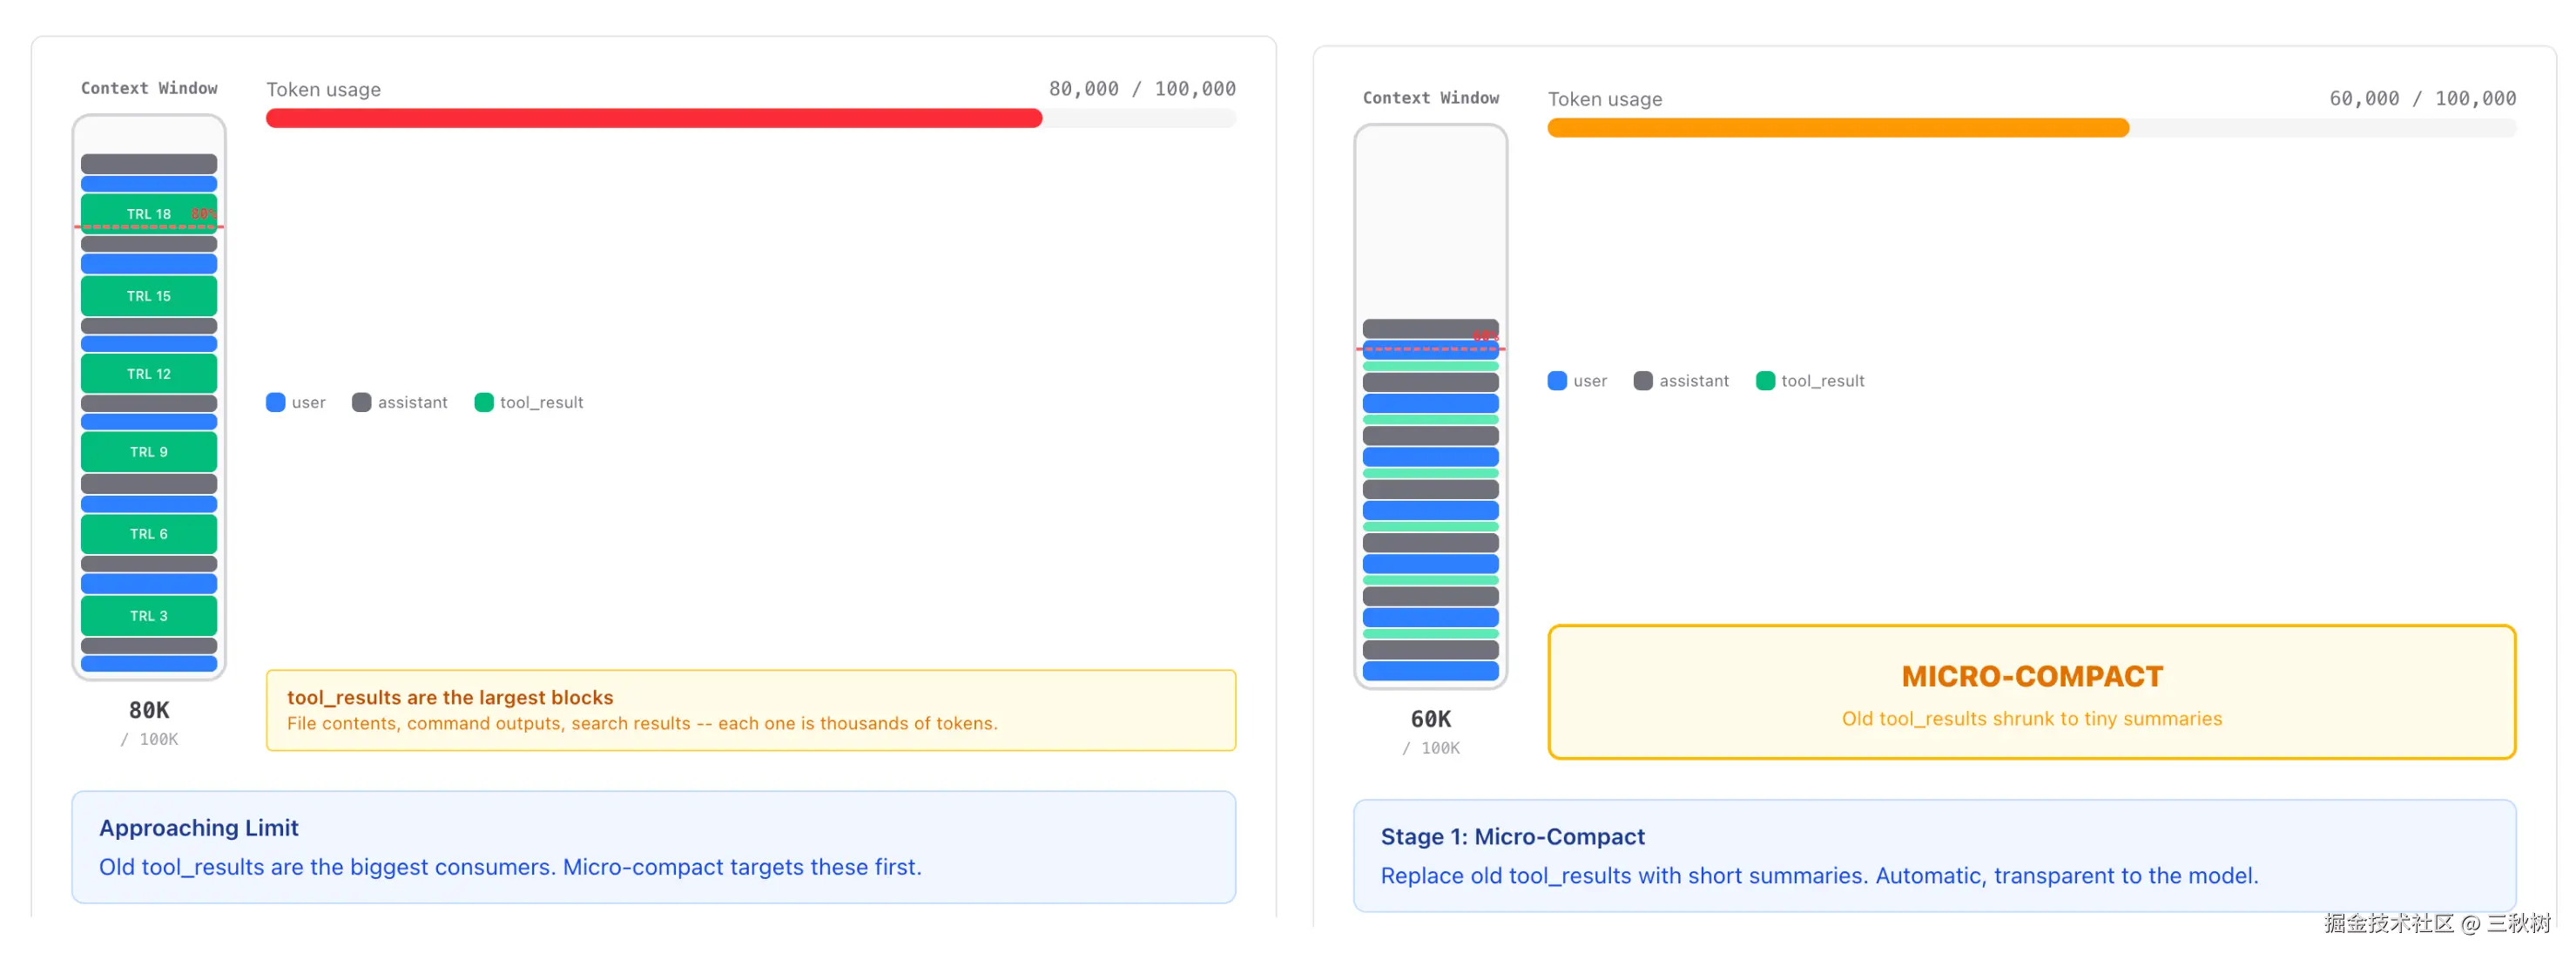Click the orange token usage progress bar

tap(1837, 128)
